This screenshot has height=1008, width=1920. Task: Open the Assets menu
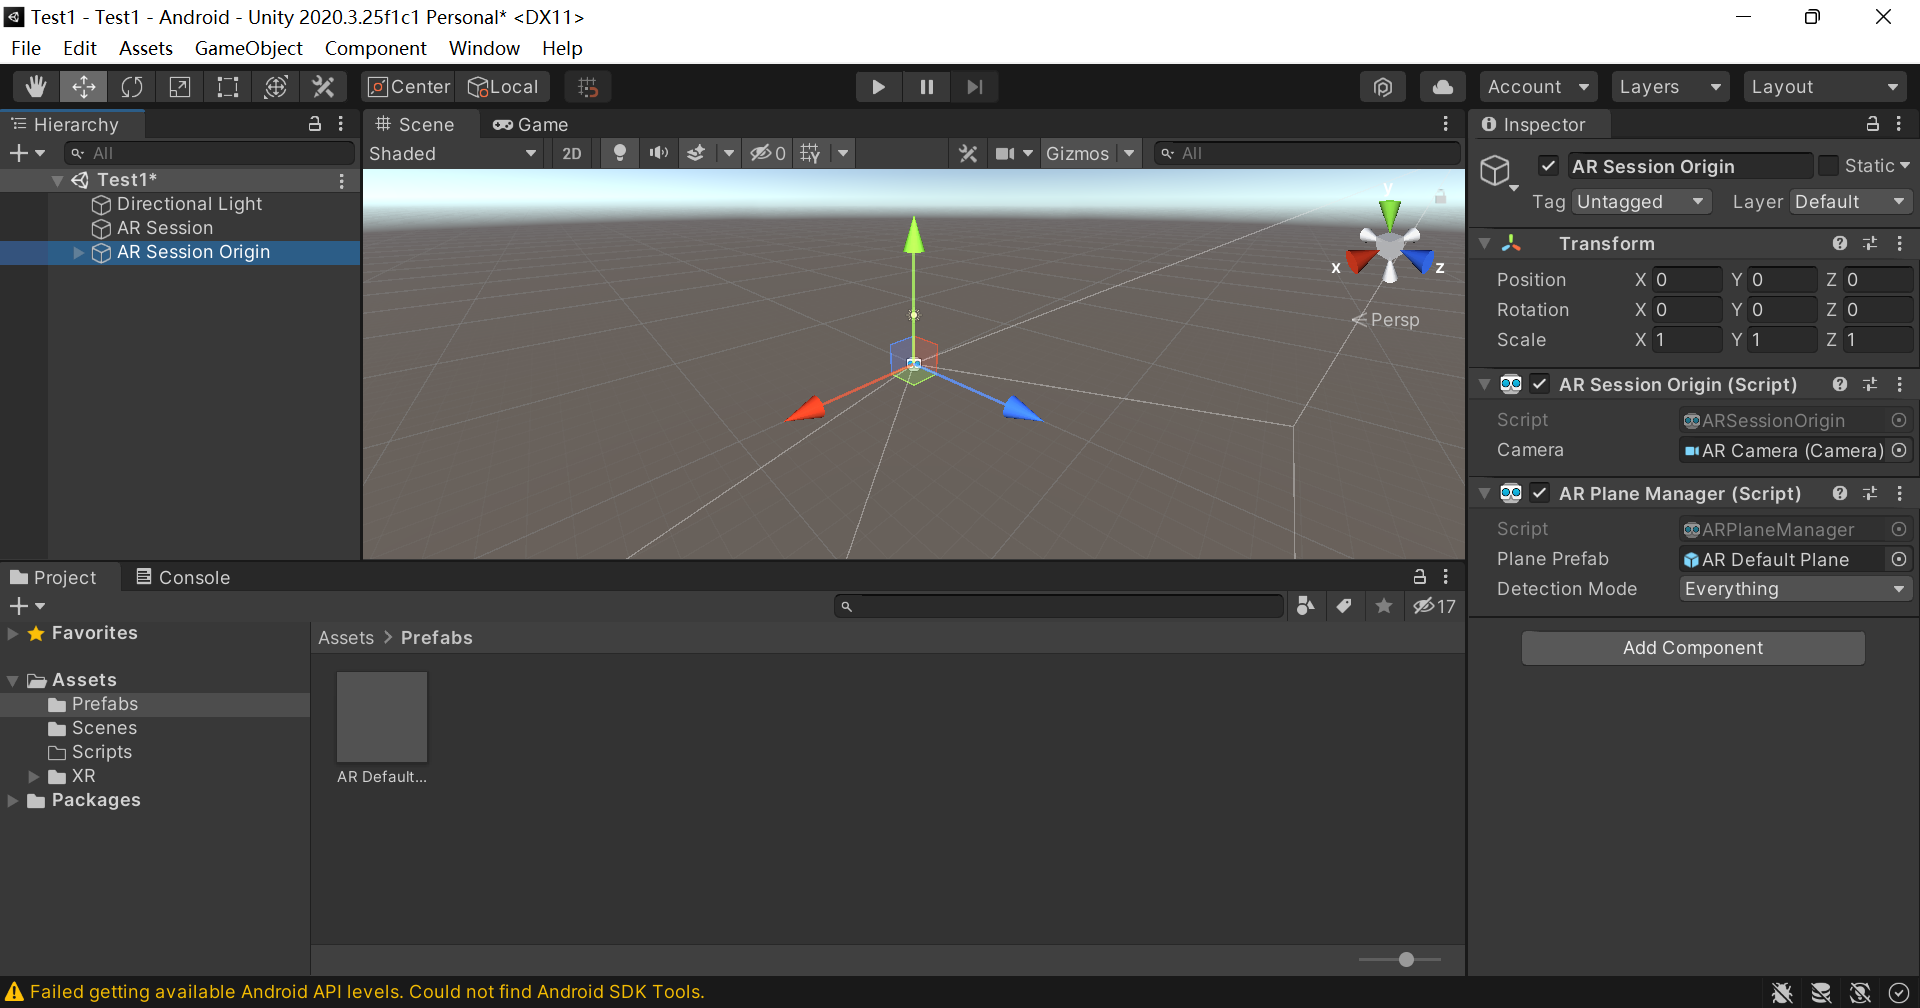click(x=146, y=48)
